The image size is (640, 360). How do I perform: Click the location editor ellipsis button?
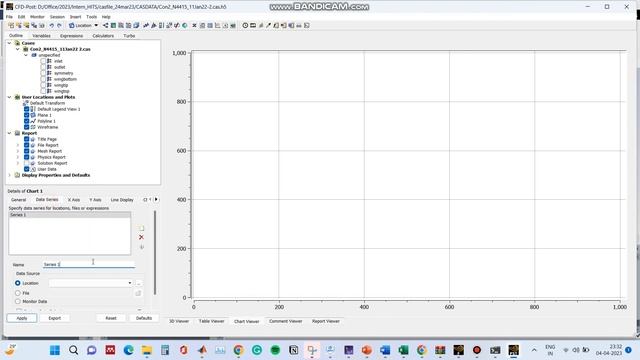pos(138,283)
